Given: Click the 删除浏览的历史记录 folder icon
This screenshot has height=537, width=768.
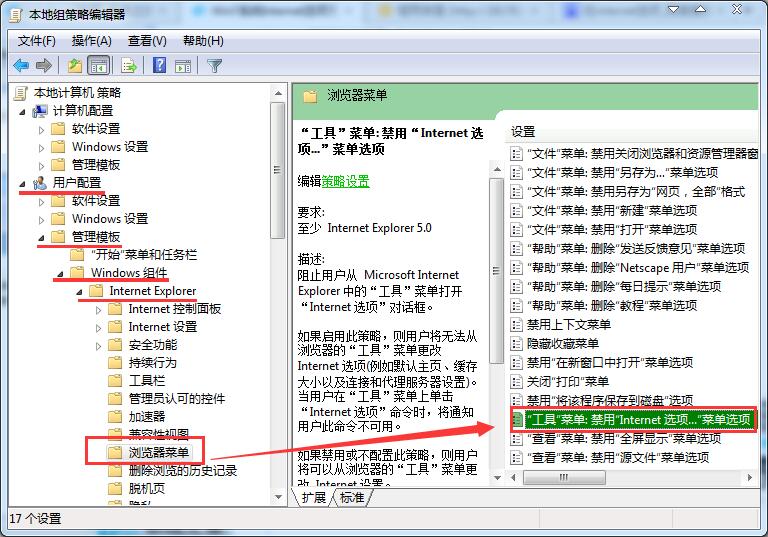Looking at the screenshot, I should pyautogui.click(x=115, y=470).
